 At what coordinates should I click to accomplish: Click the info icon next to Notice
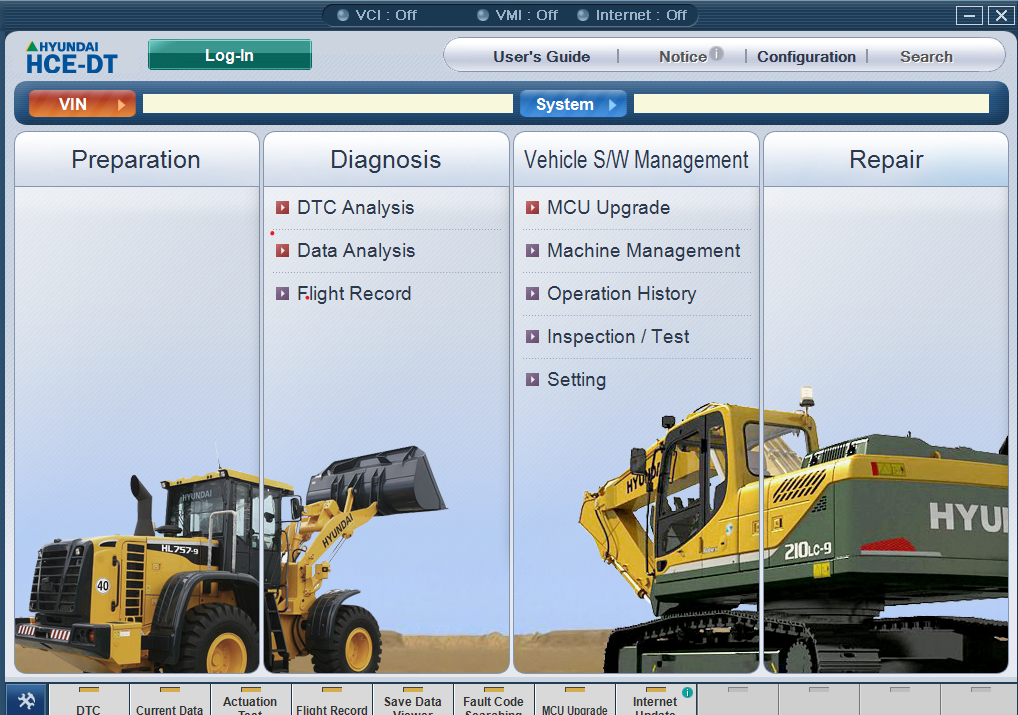pos(716,53)
